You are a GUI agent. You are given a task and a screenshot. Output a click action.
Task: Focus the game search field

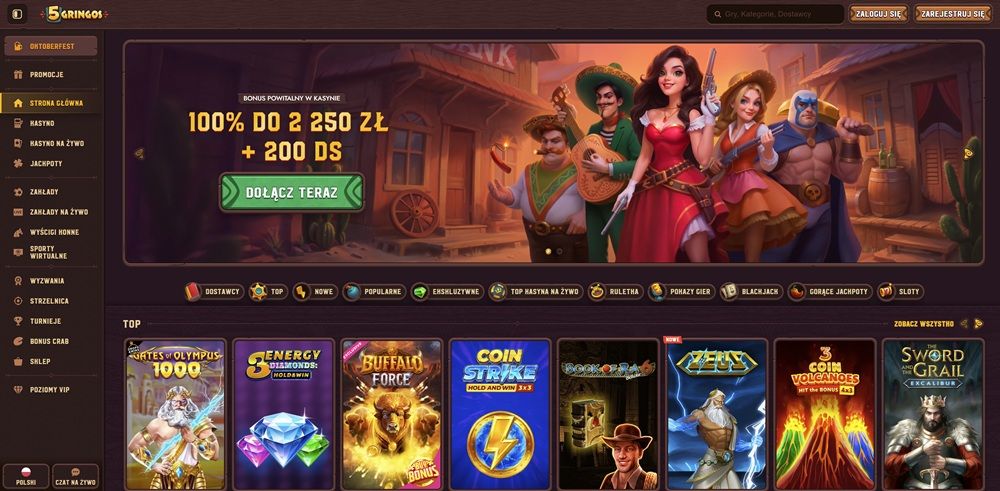pyautogui.click(x=775, y=13)
